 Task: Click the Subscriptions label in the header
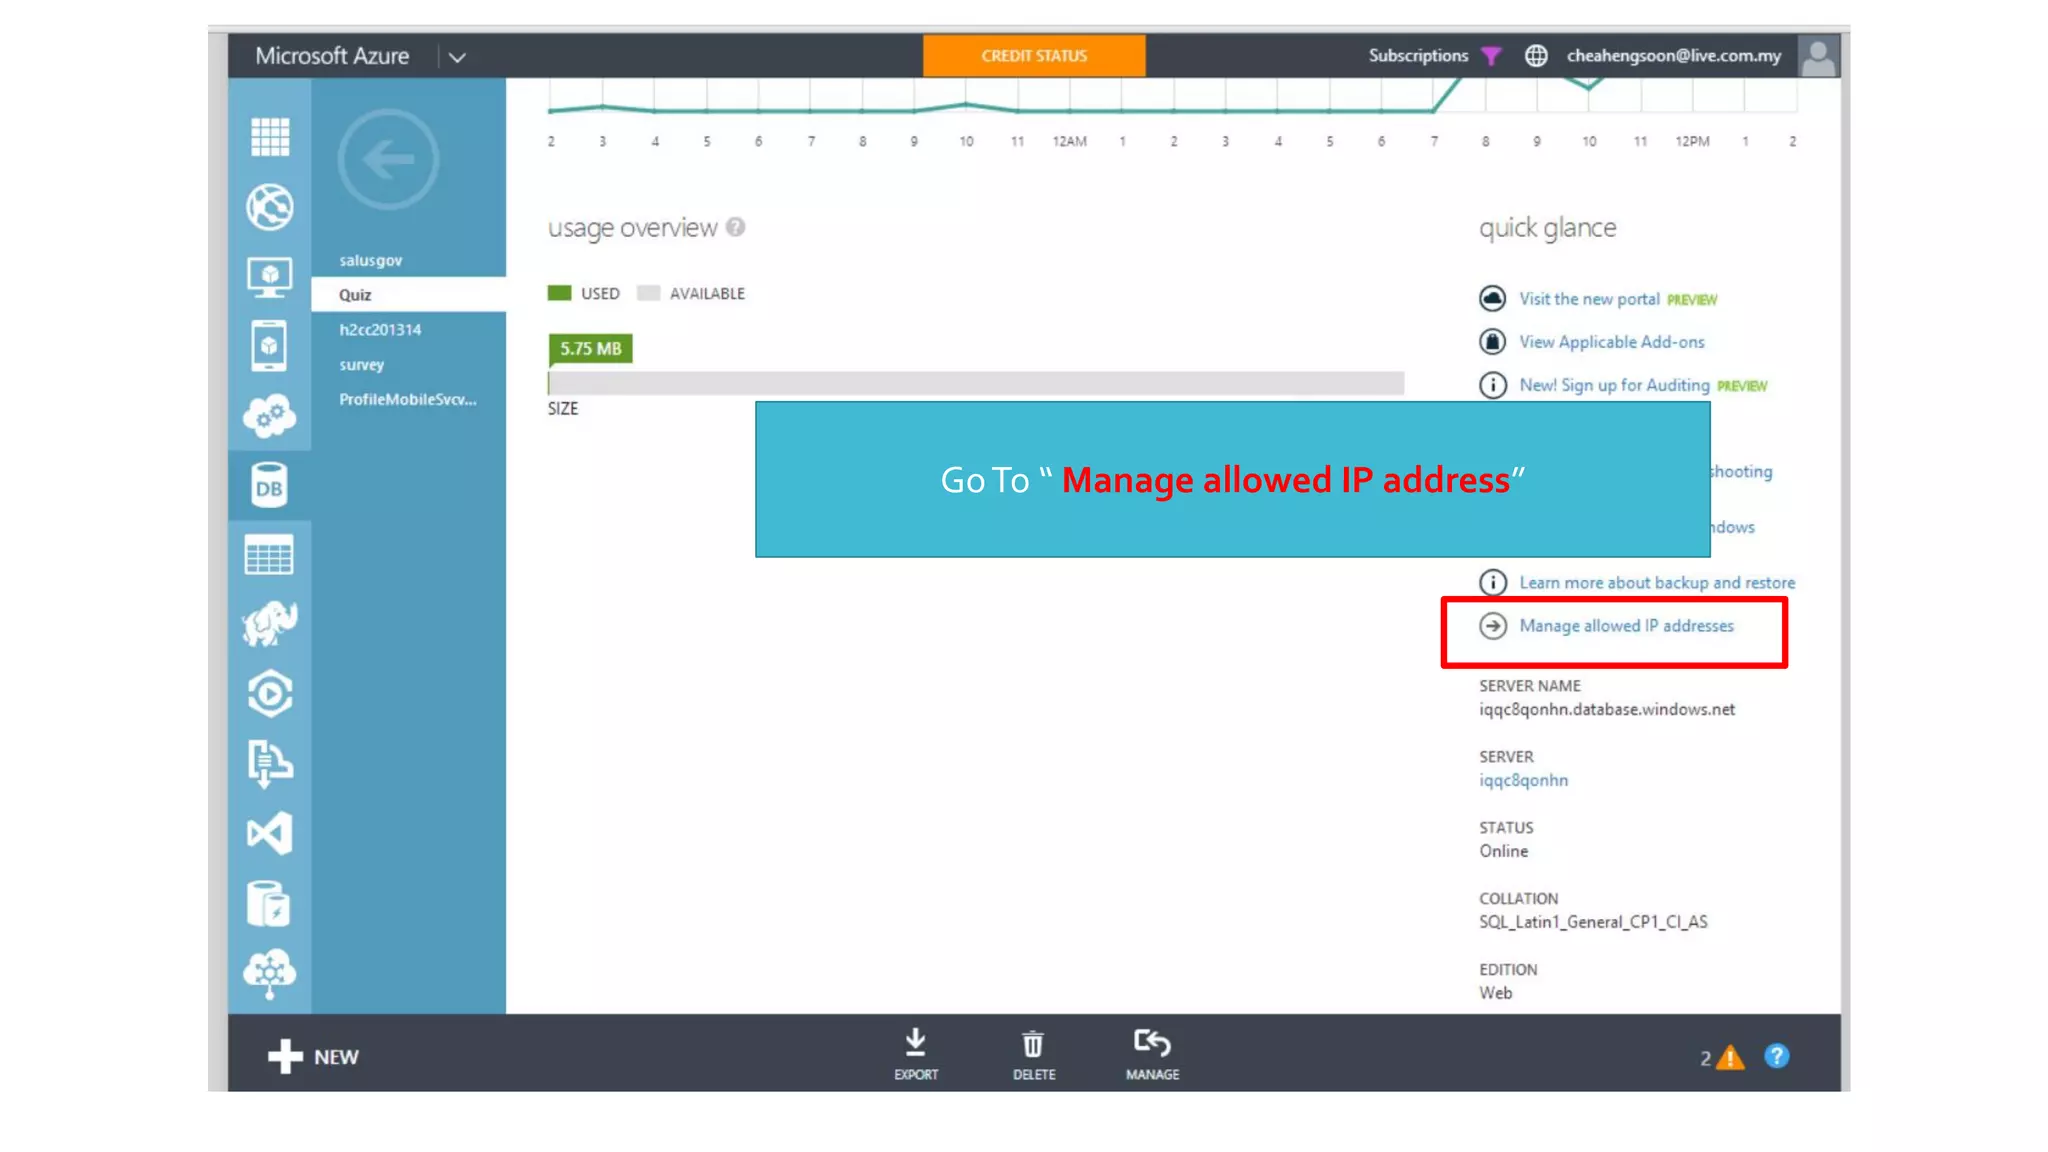point(1418,56)
